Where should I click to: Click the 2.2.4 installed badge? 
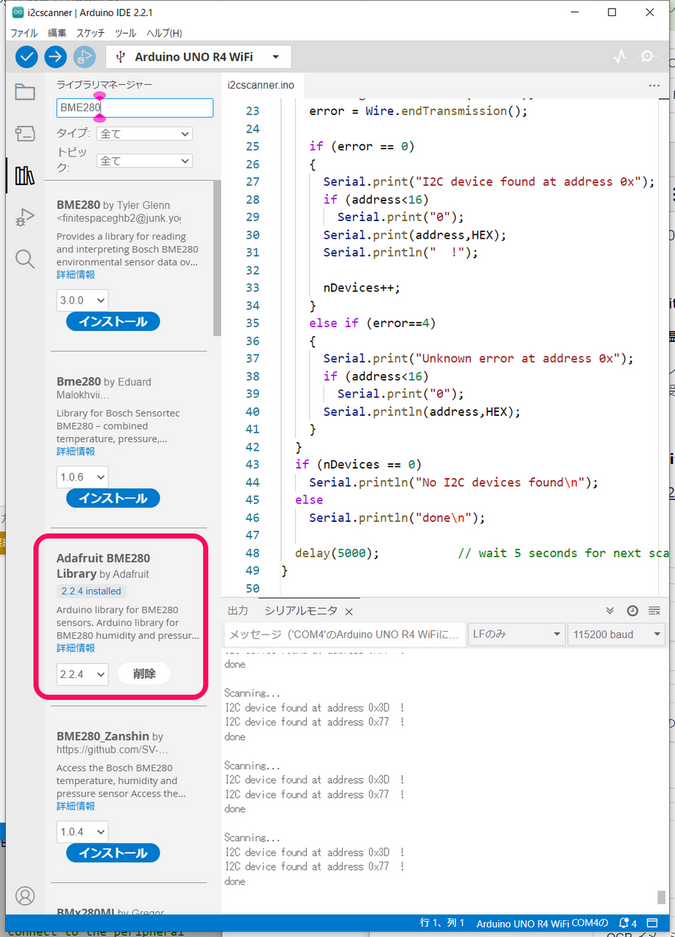(91, 591)
